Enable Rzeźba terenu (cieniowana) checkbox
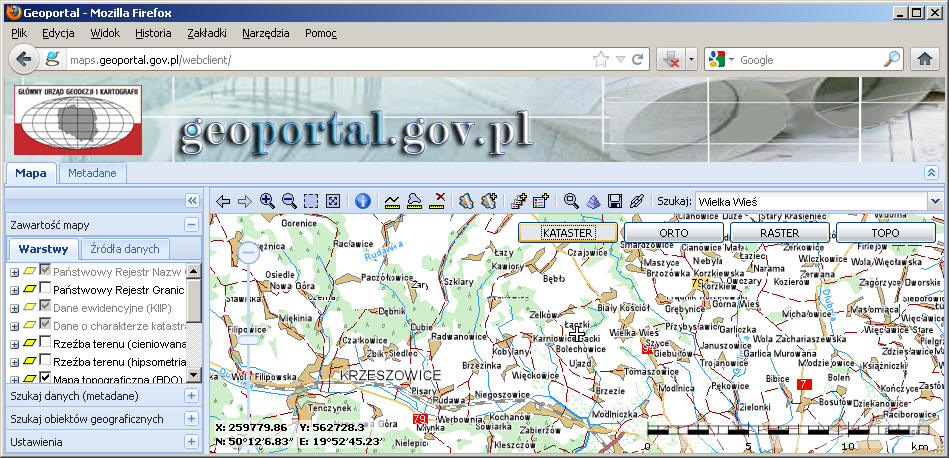The image size is (949, 458). pos(45,343)
